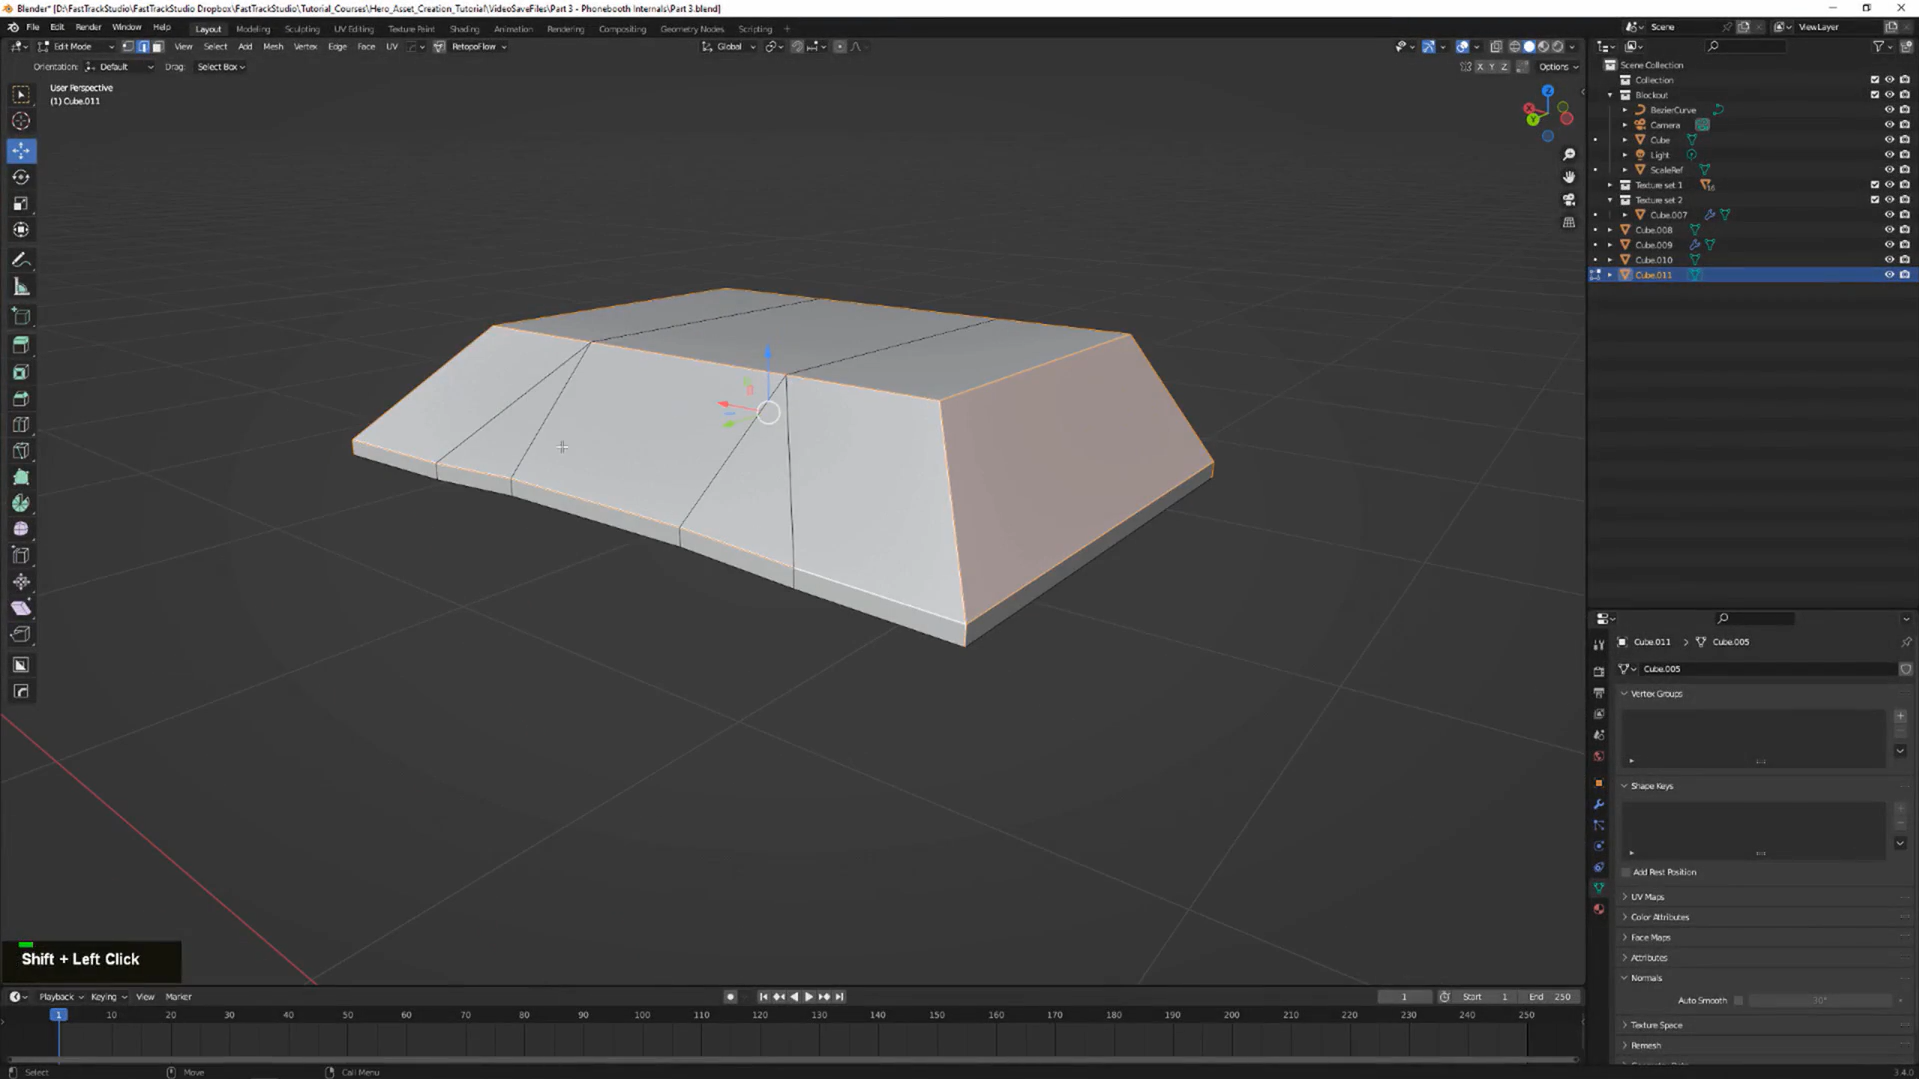This screenshot has width=1919, height=1079.
Task: Enable the Auto Smooth checkbox
Action: (x=1738, y=1000)
